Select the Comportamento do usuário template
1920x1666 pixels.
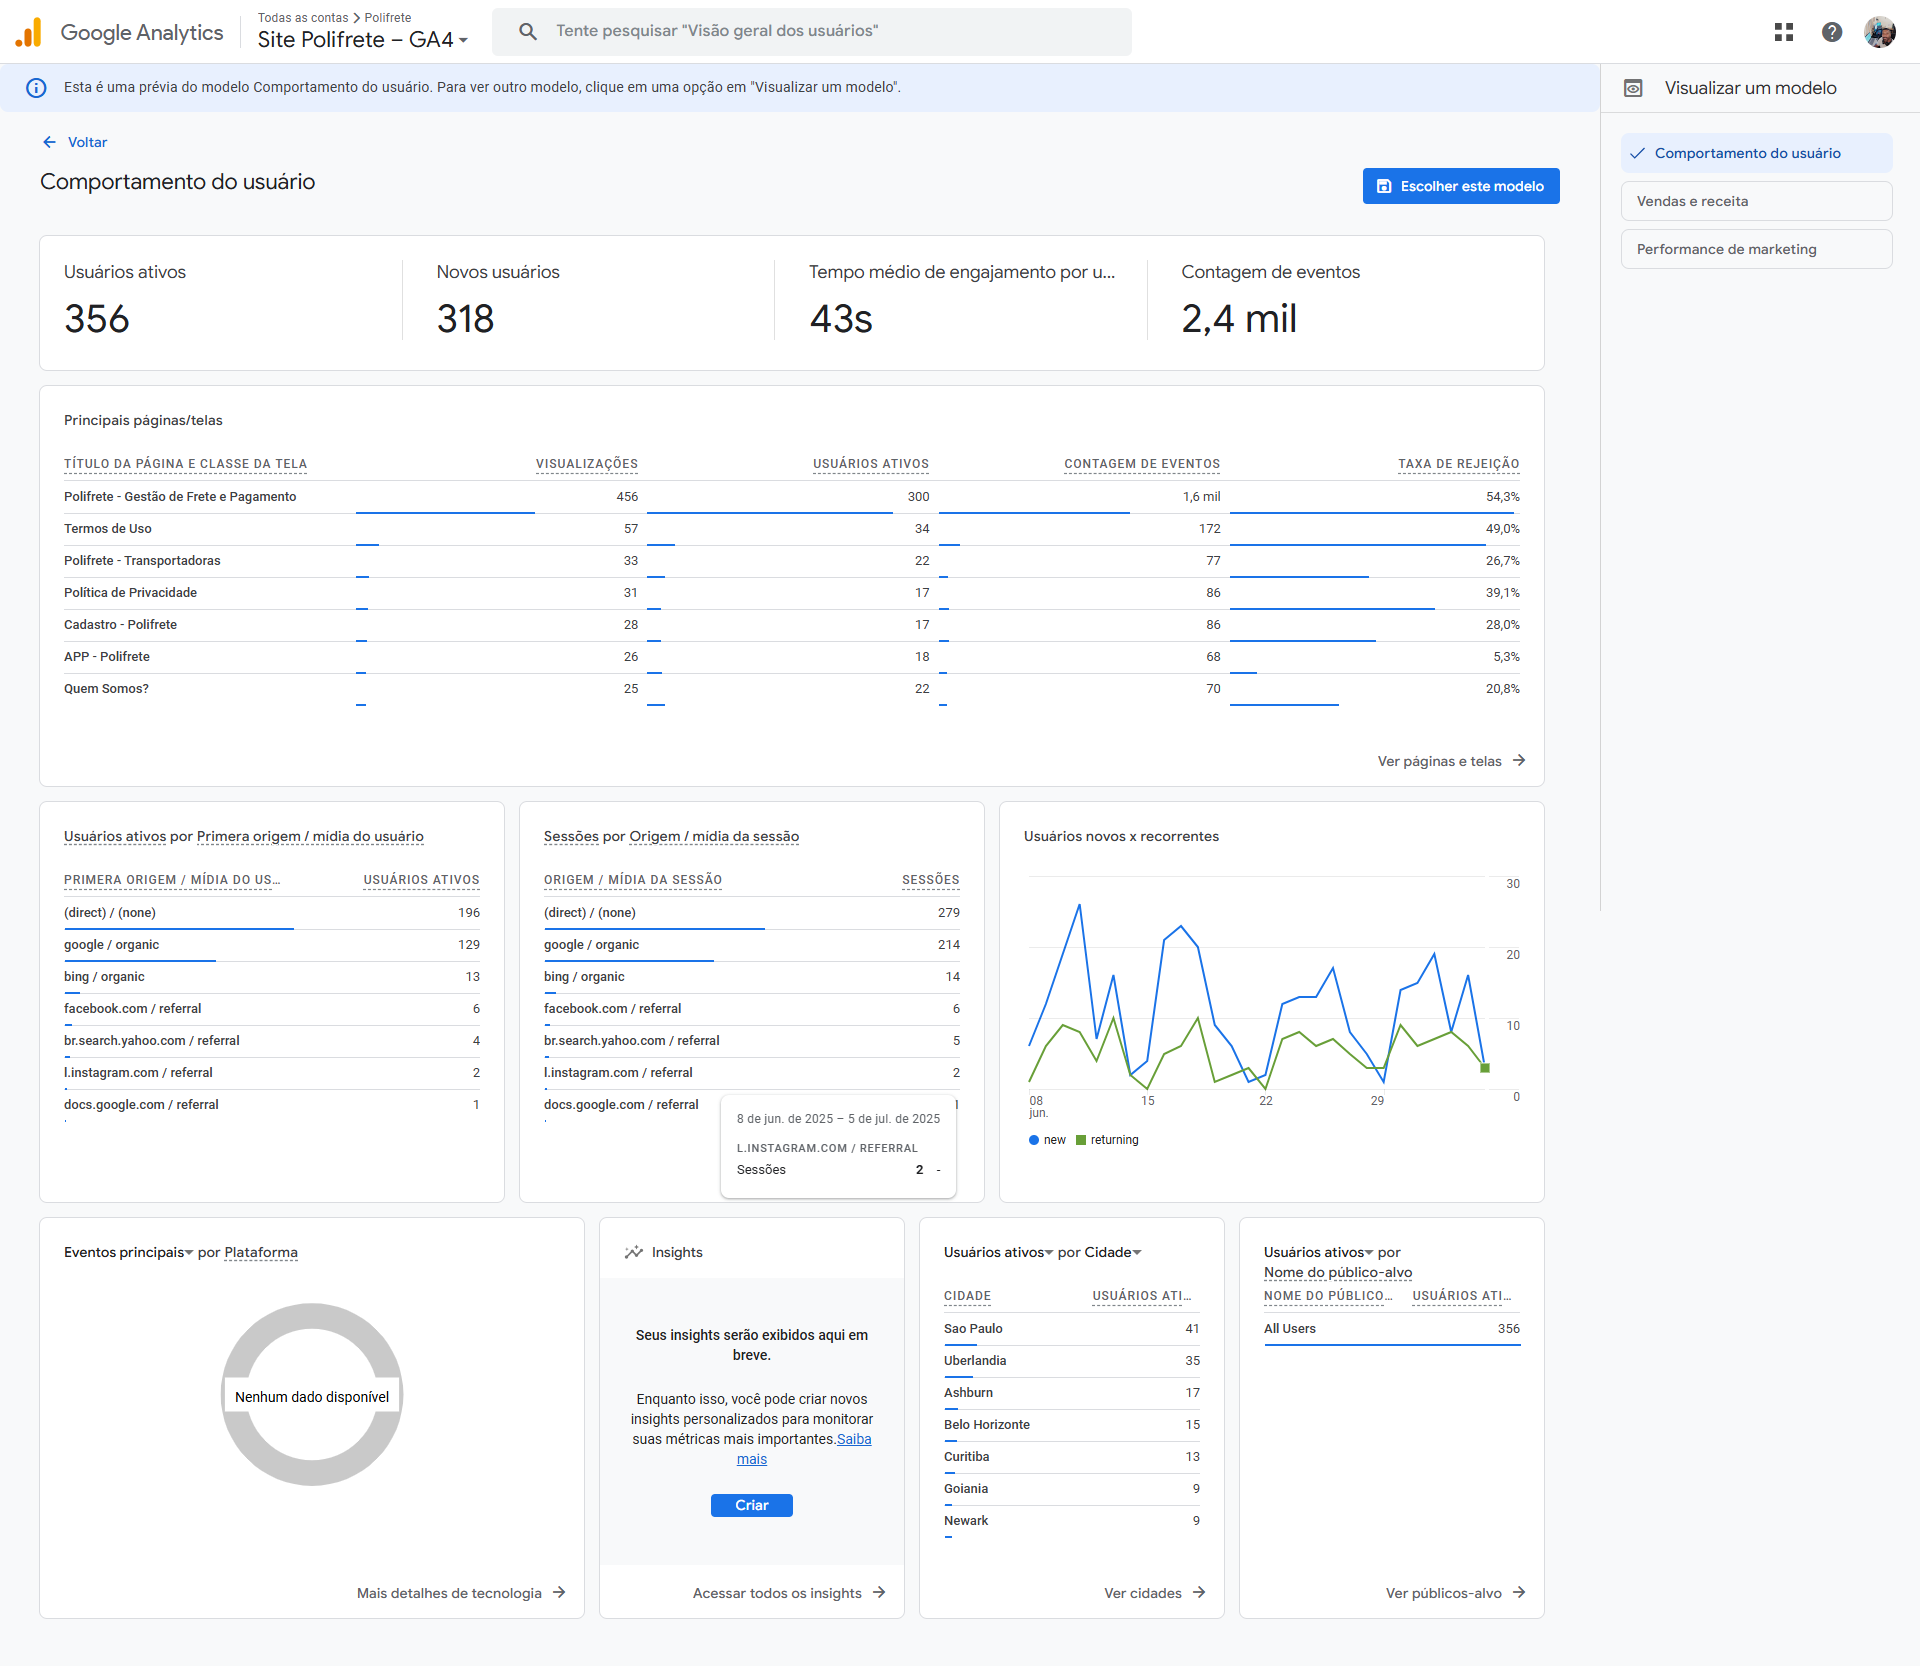tap(1756, 153)
